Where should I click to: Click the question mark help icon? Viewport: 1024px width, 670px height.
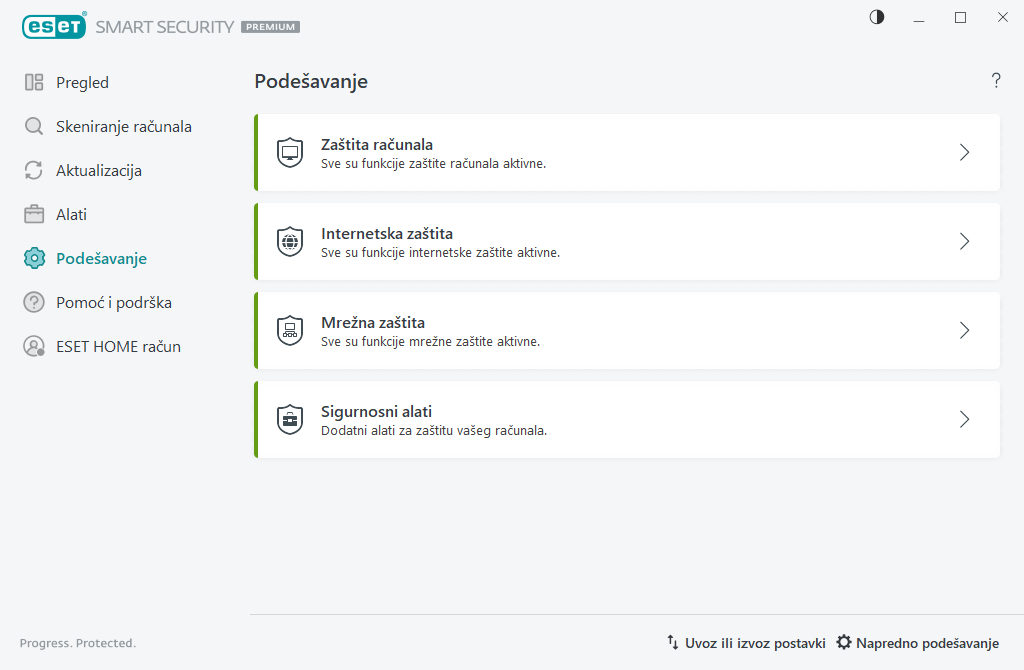pos(996,81)
